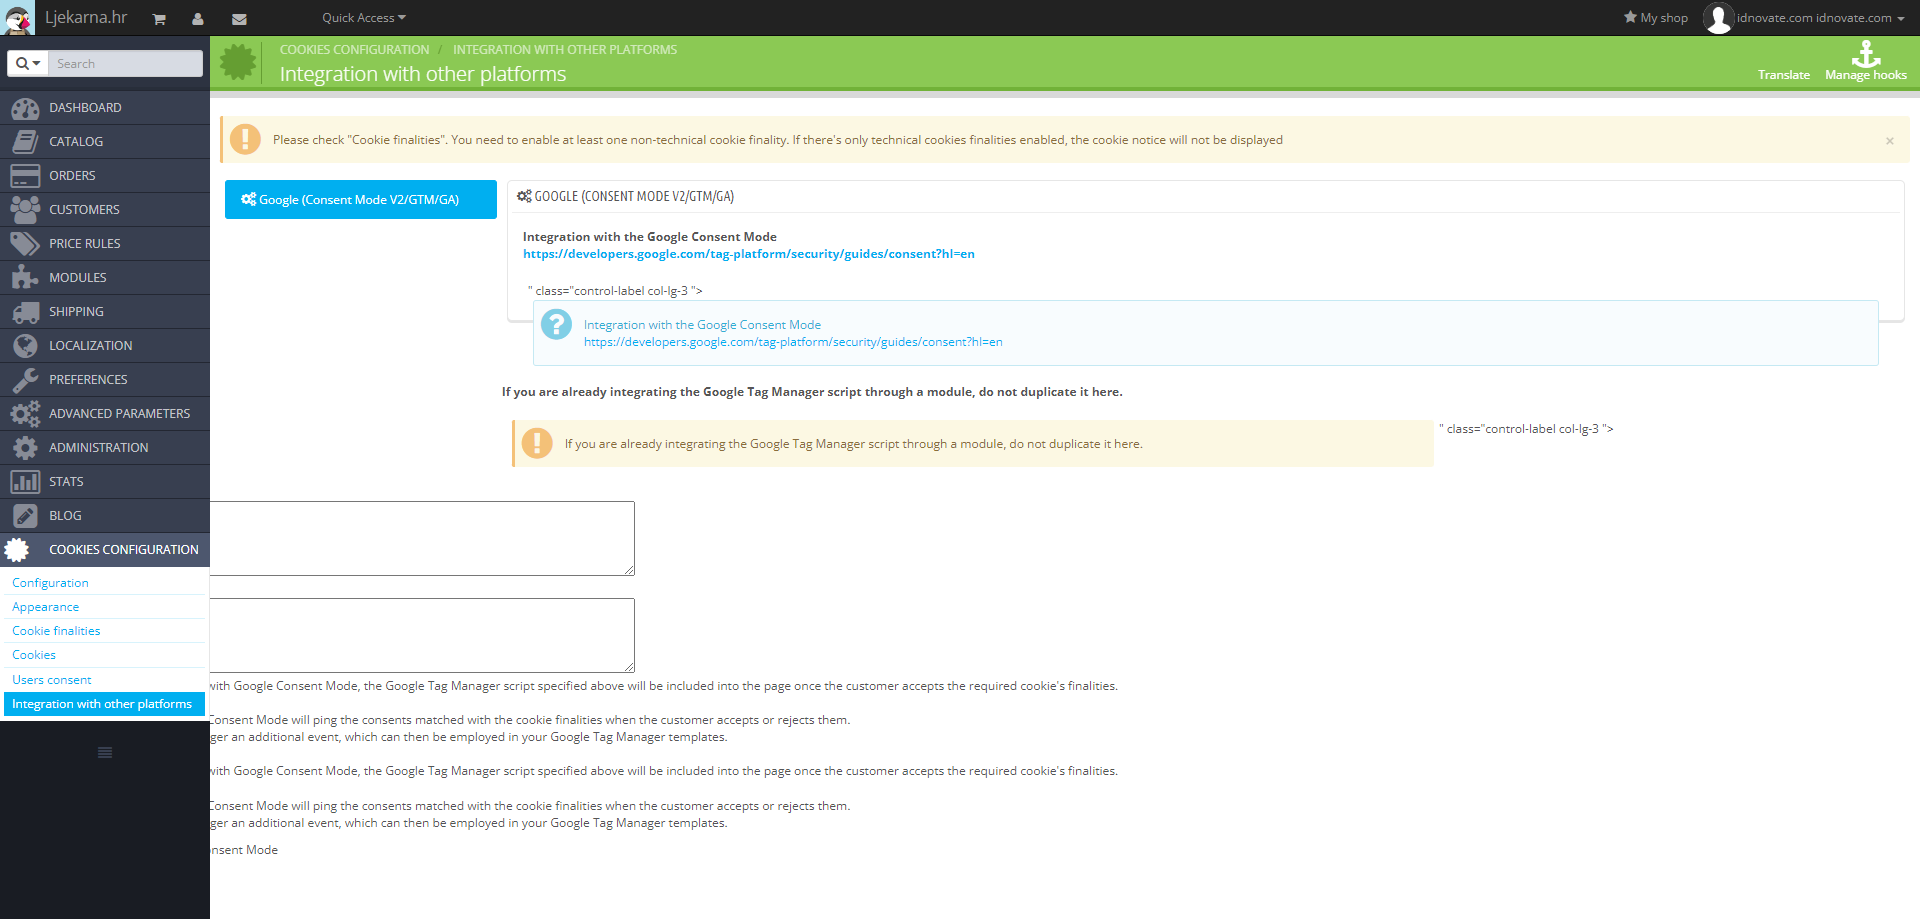Click the user avatar icon in header

tap(1718, 18)
